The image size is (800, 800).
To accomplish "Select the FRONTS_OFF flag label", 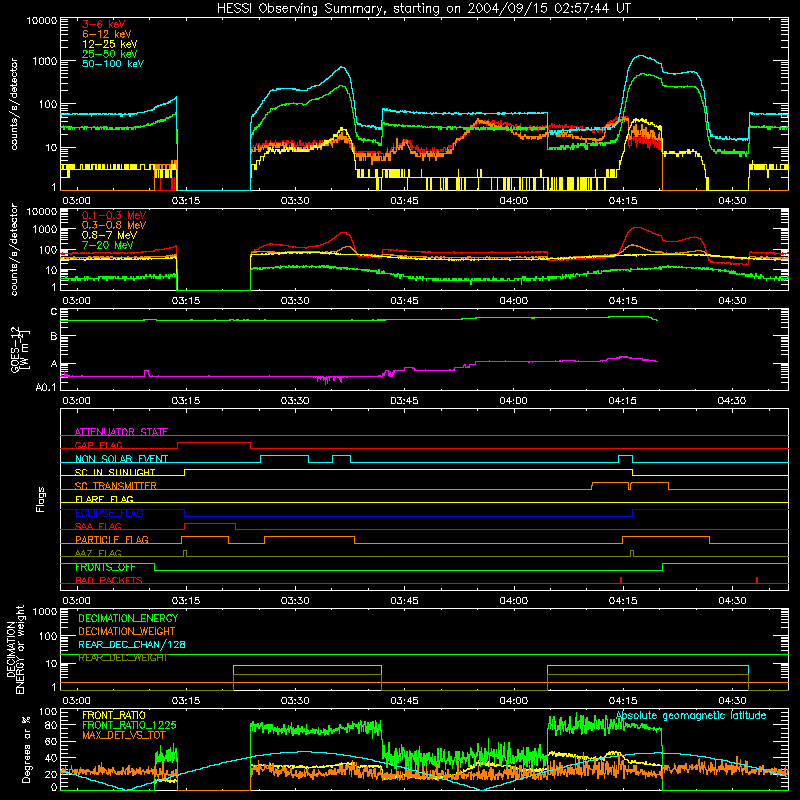I will tap(105, 567).
